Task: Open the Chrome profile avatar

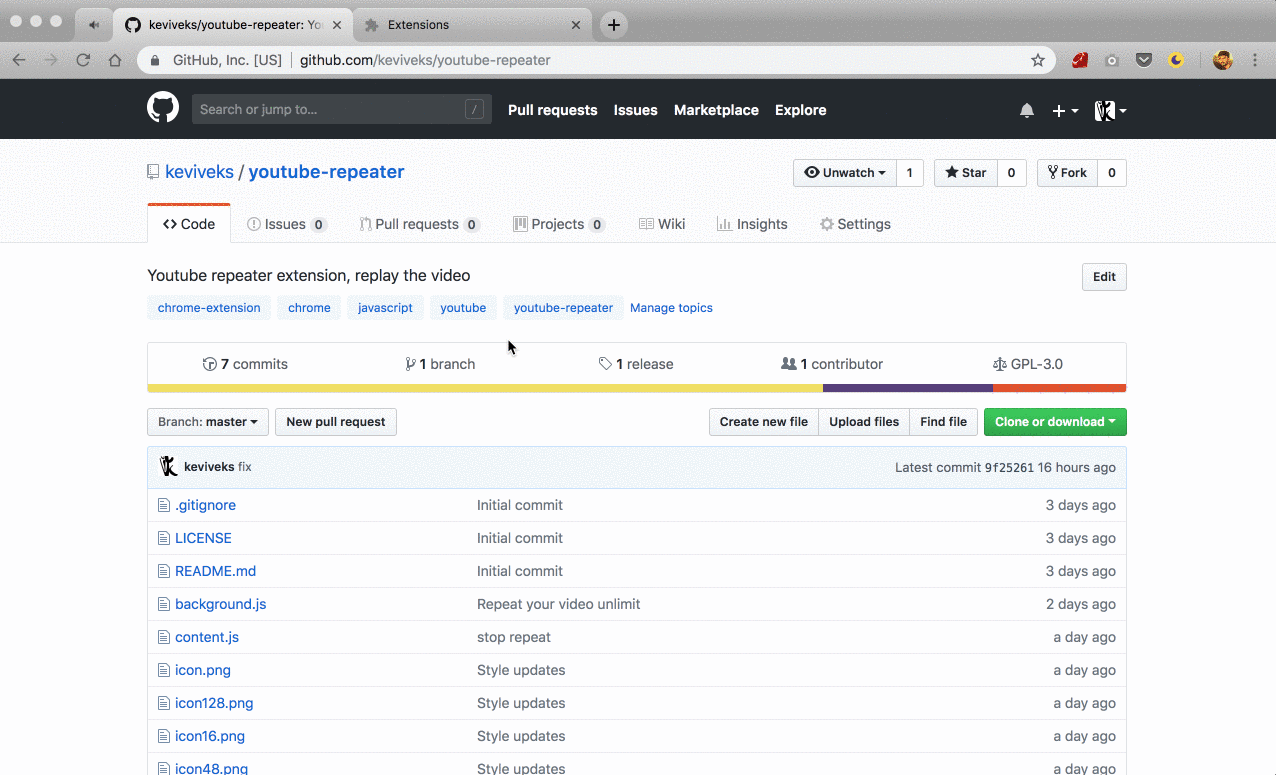Action: tap(1222, 60)
